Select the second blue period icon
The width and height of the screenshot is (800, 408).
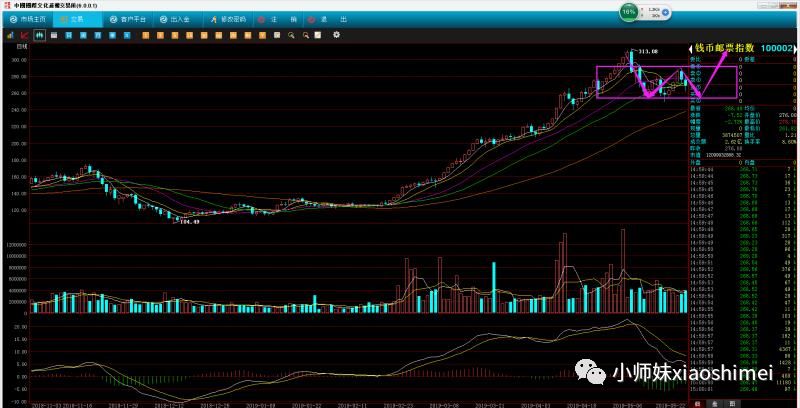pyautogui.click(x=83, y=35)
